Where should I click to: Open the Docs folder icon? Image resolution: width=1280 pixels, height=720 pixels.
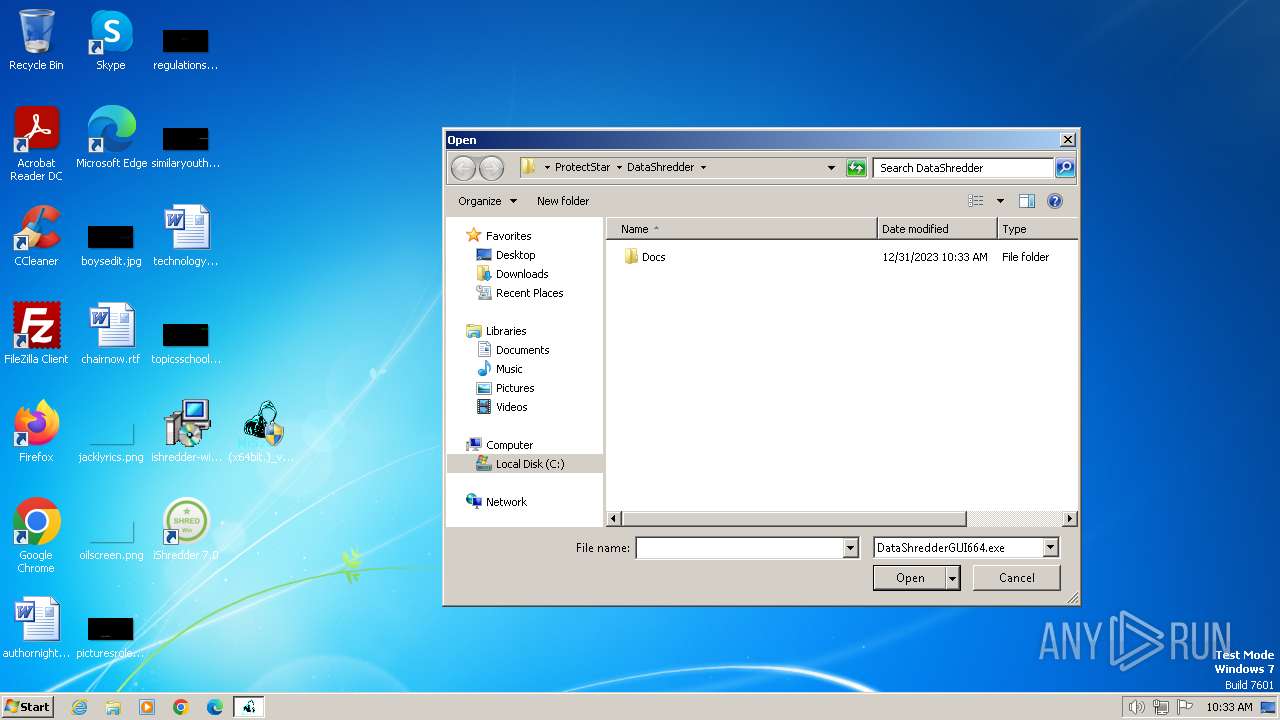631,257
